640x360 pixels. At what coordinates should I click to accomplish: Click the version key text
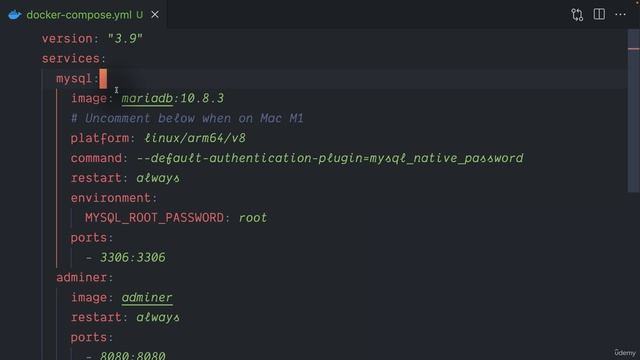(x=67, y=39)
